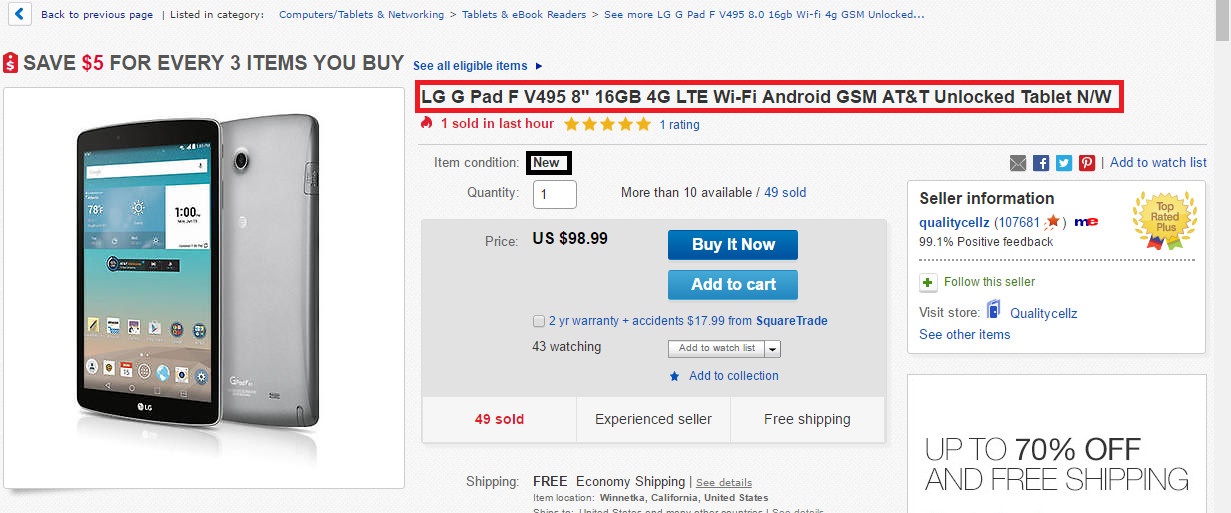Click the green follow seller plus icon
The image size is (1231, 513).
click(x=928, y=282)
